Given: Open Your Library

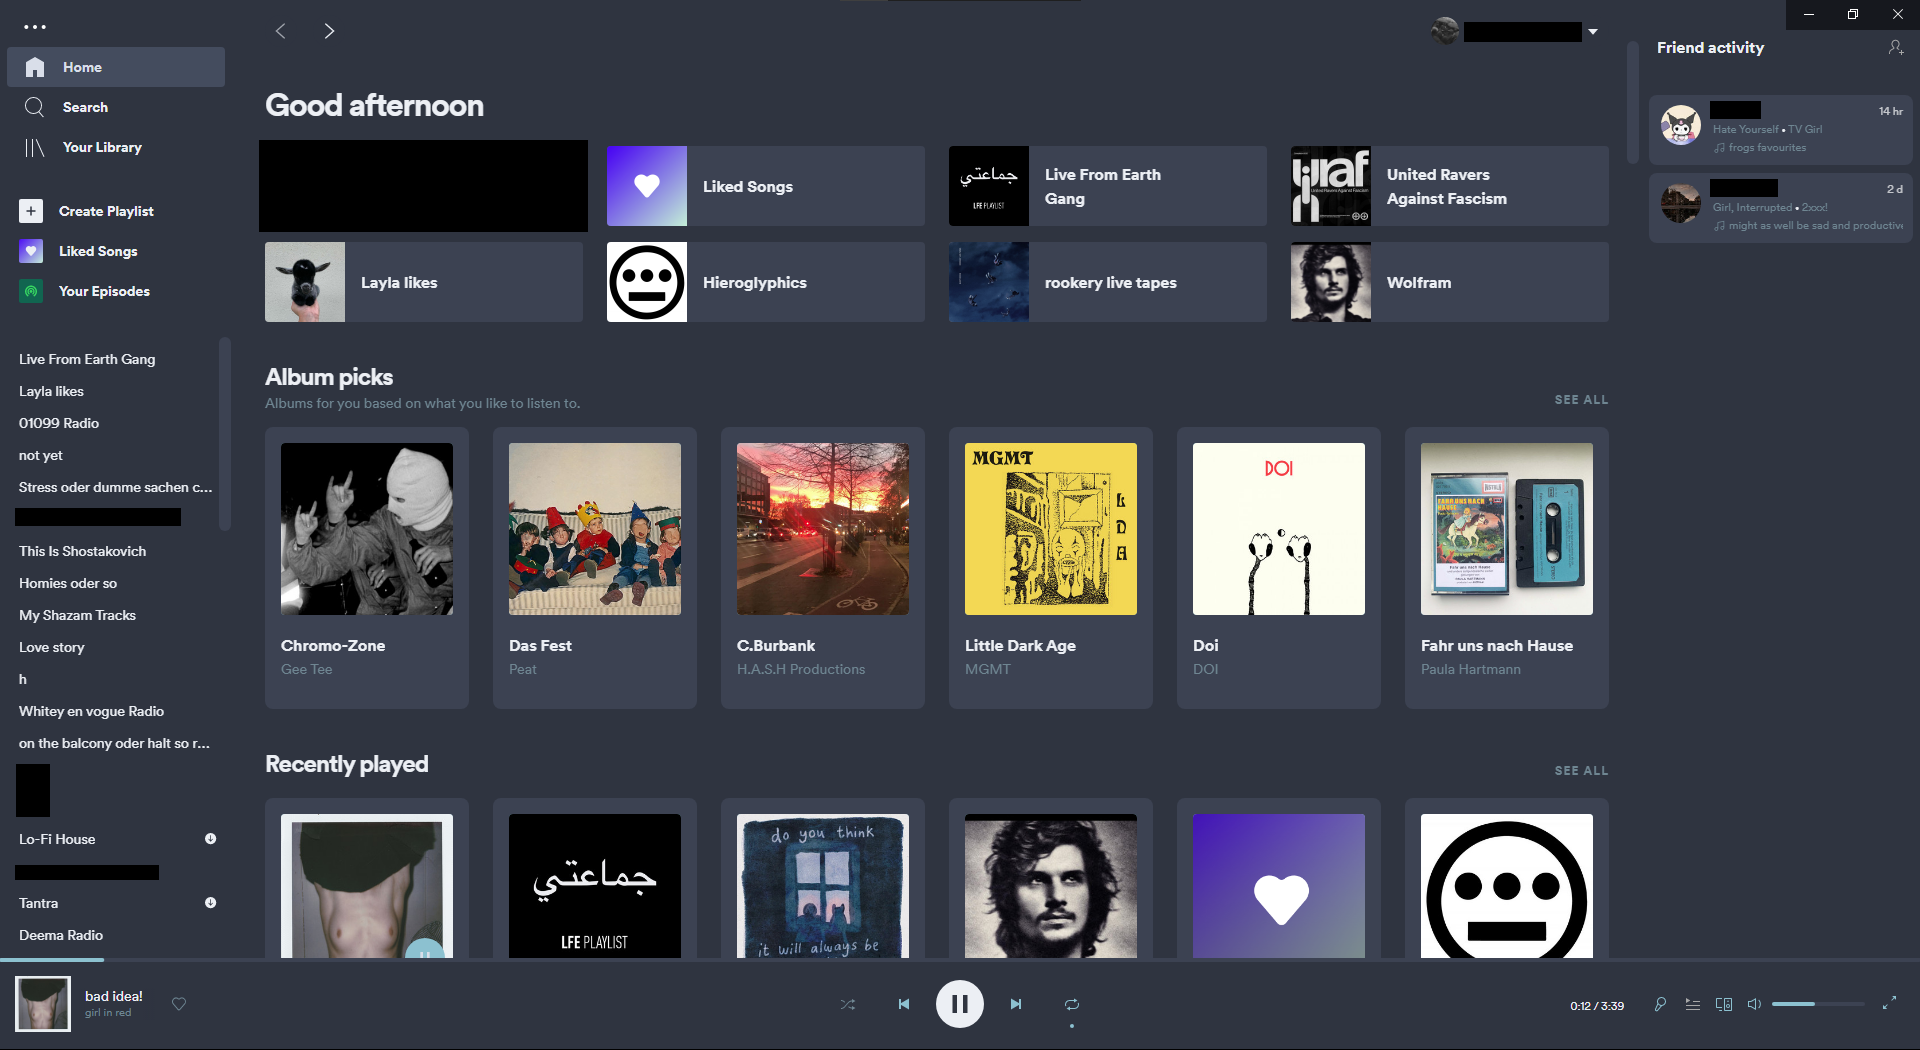Looking at the screenshot, I should point(116,147).
